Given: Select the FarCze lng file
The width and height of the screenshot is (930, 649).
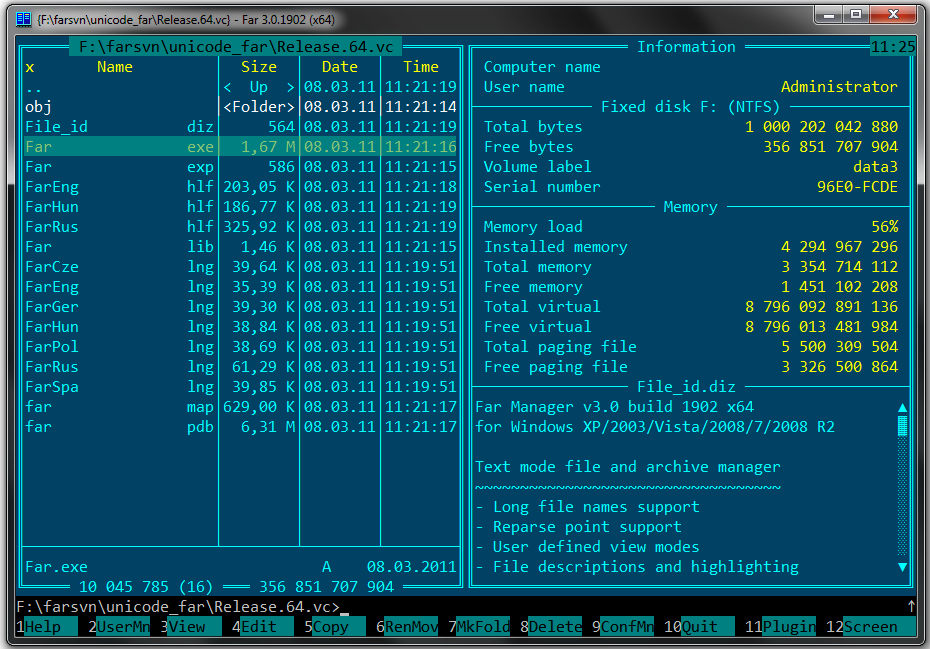Looking at the screenshot, I should click(x=240, y=267).
